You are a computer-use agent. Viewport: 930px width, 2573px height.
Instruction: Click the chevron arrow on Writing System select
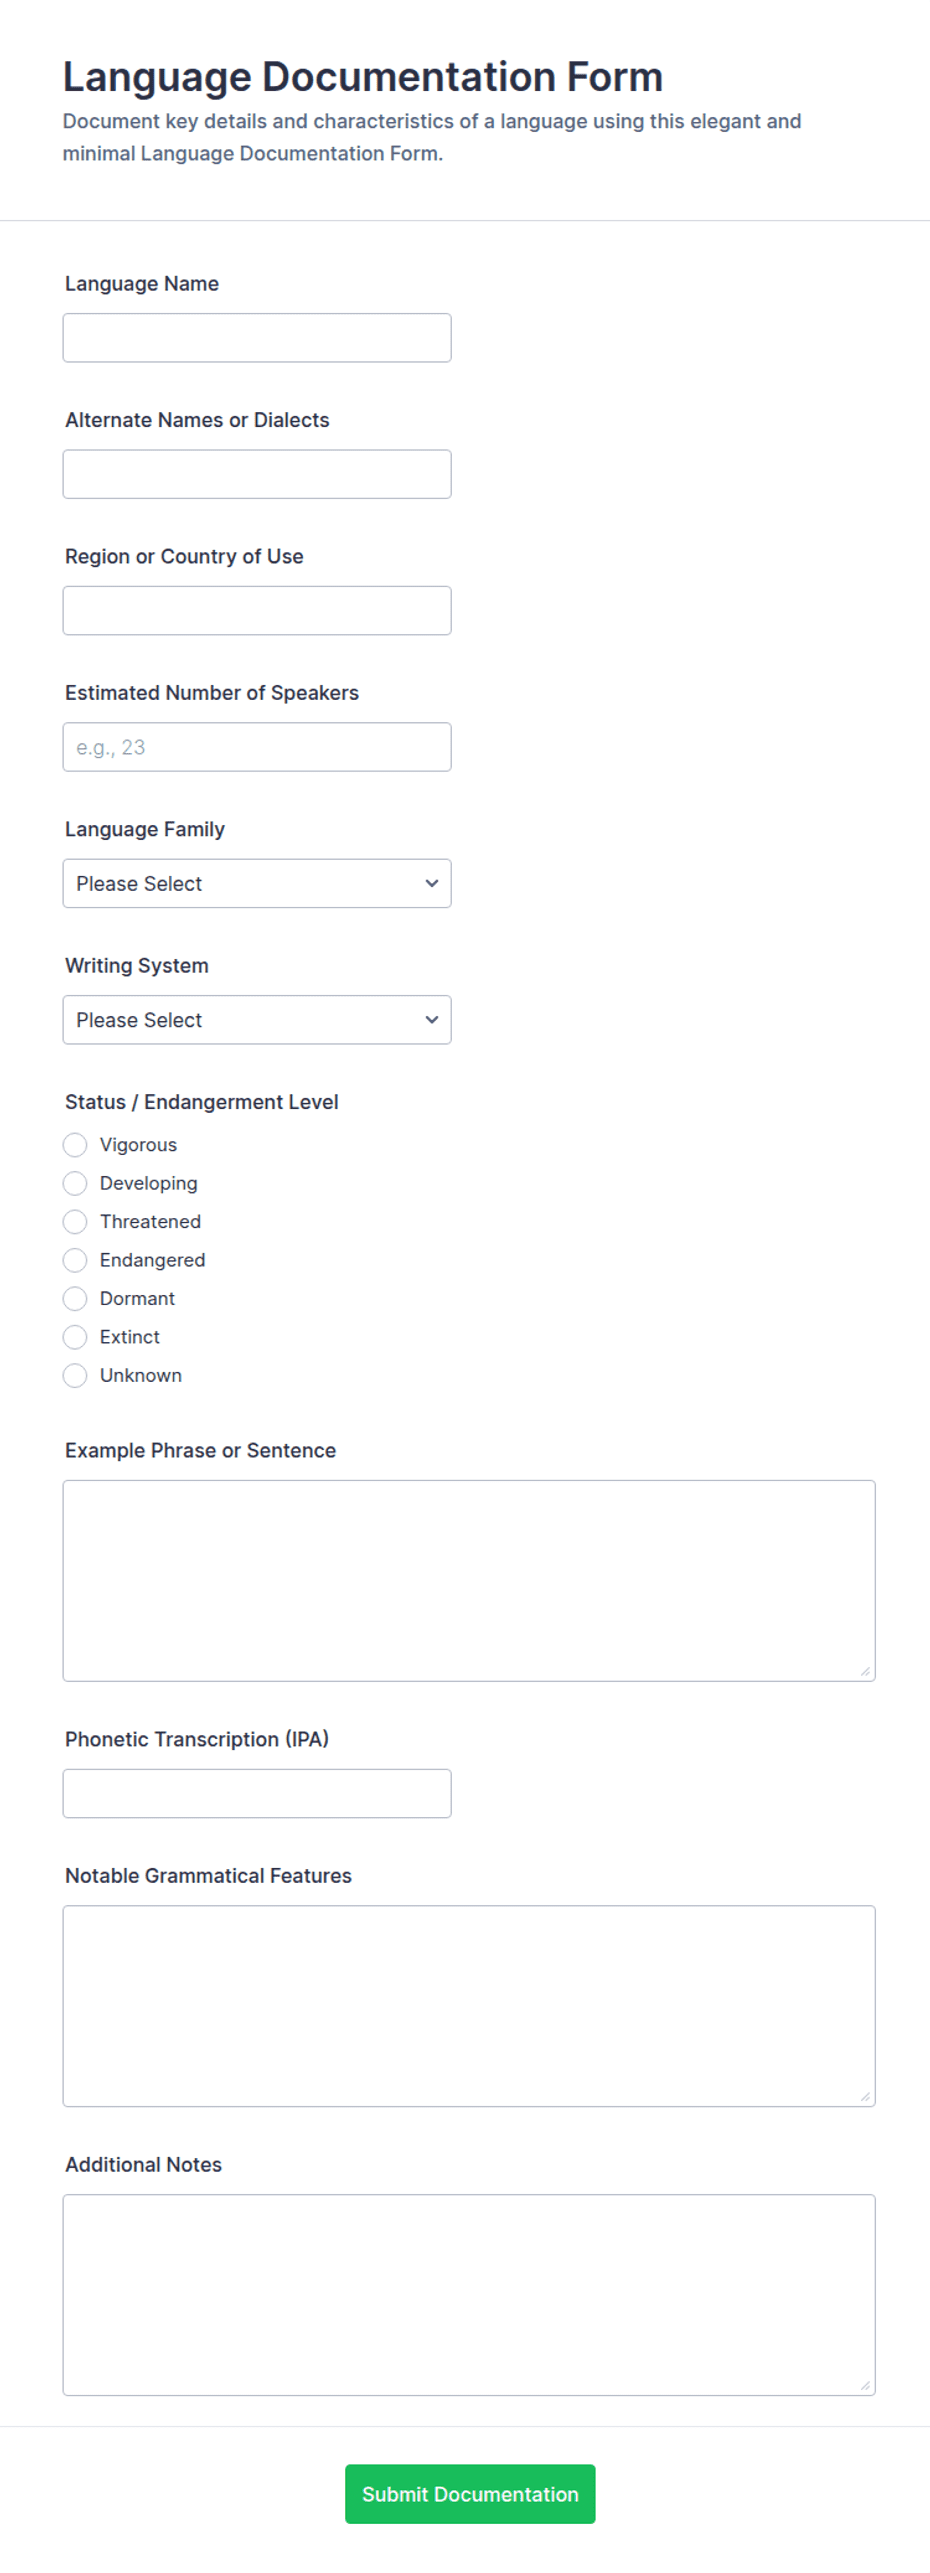point(432,1020)
